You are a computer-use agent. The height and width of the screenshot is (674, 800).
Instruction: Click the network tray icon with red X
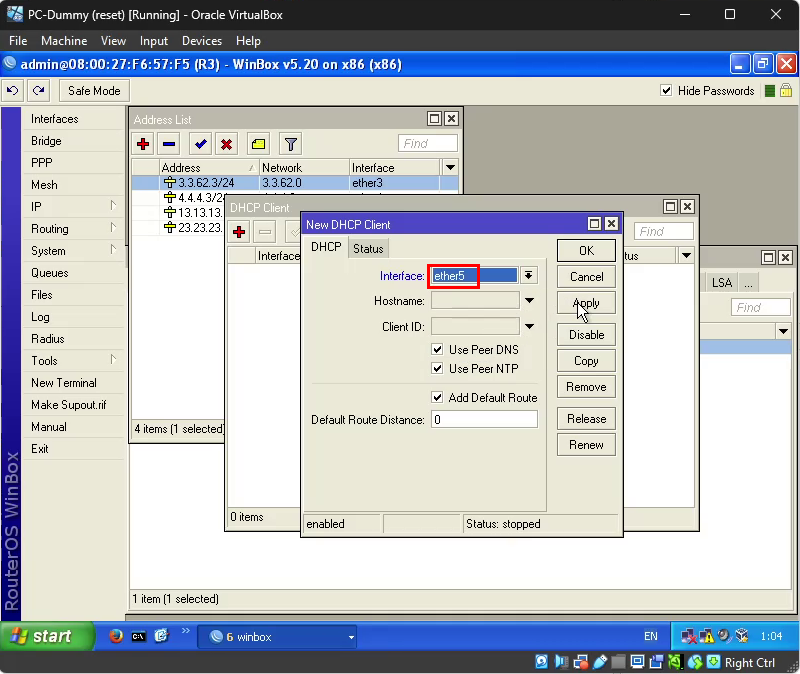pos(688,636)
